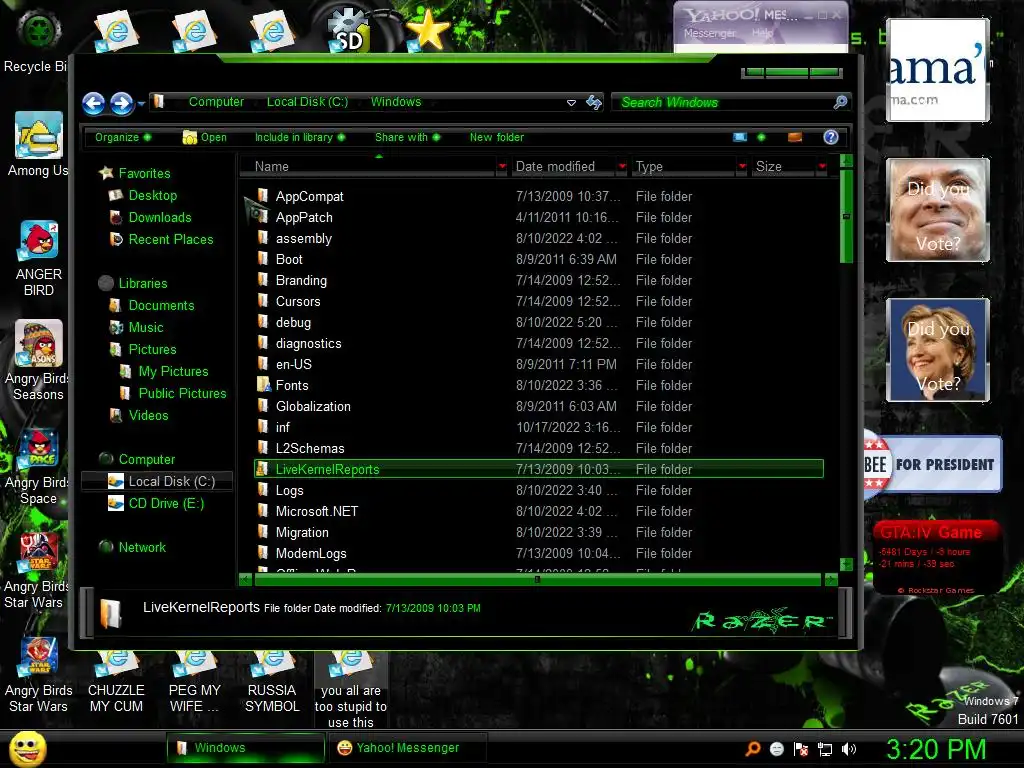
Task: Open RUSSIA SYMBOL desktop shortcut
Action: [272, 682]
